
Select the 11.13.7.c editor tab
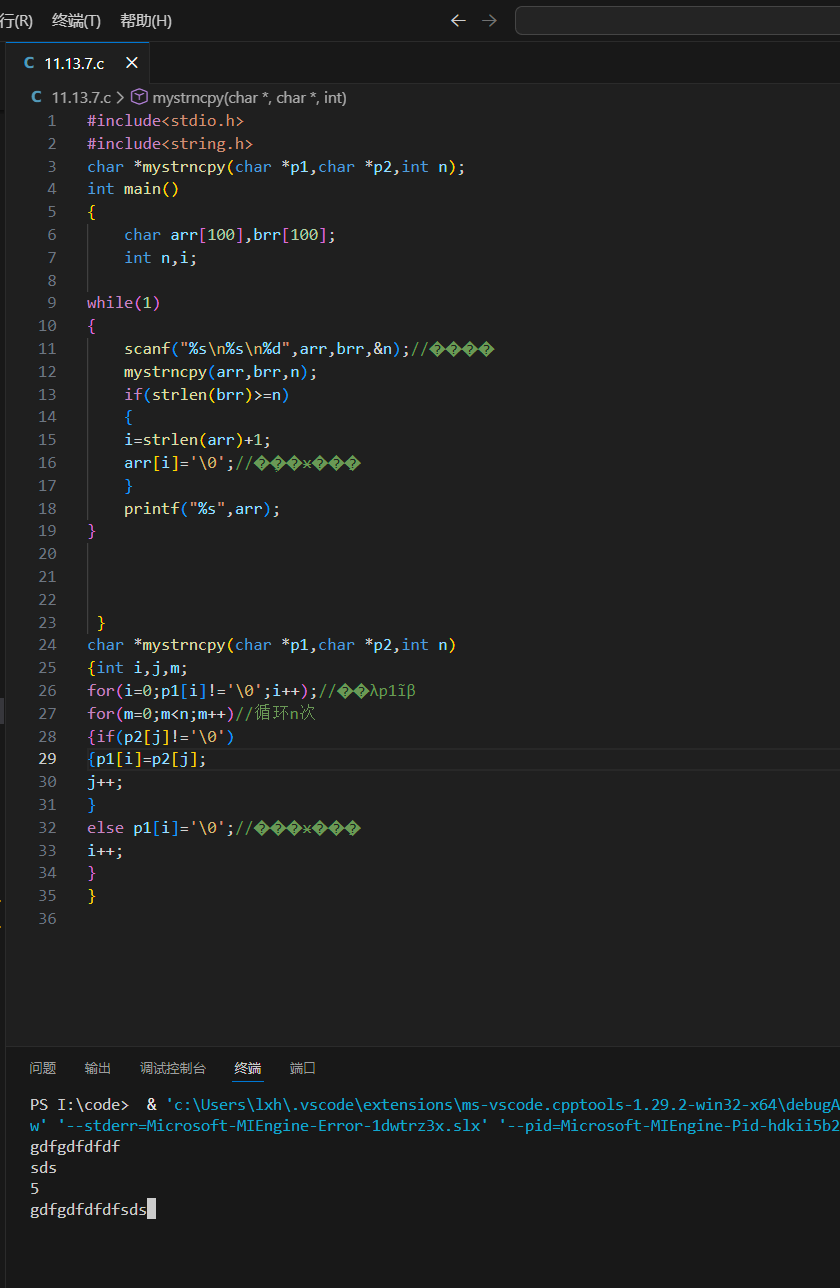(x=78, y=63)
